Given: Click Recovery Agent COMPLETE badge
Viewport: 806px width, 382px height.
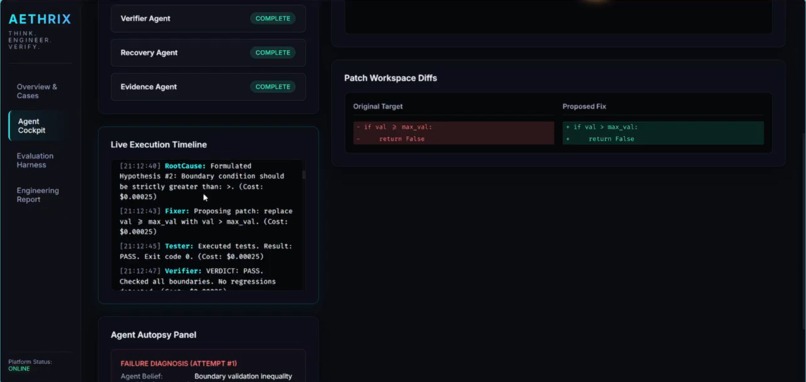Looking at the screenshot, I should click(273, 52).
